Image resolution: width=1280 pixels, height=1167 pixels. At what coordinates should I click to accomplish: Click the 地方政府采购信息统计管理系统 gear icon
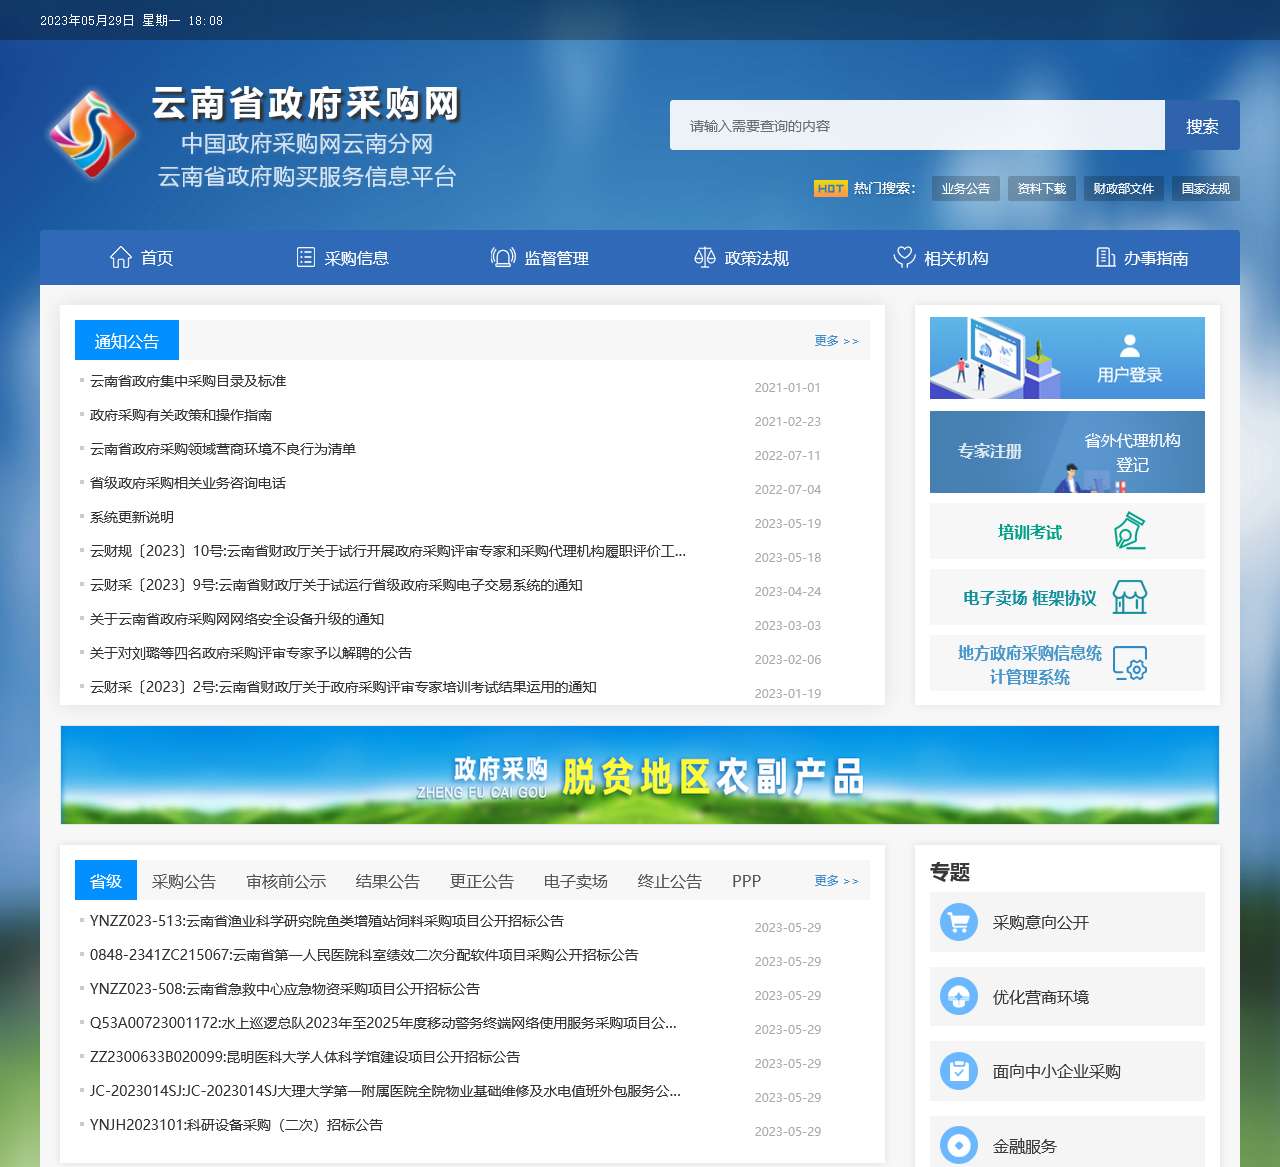point(1130,664)
